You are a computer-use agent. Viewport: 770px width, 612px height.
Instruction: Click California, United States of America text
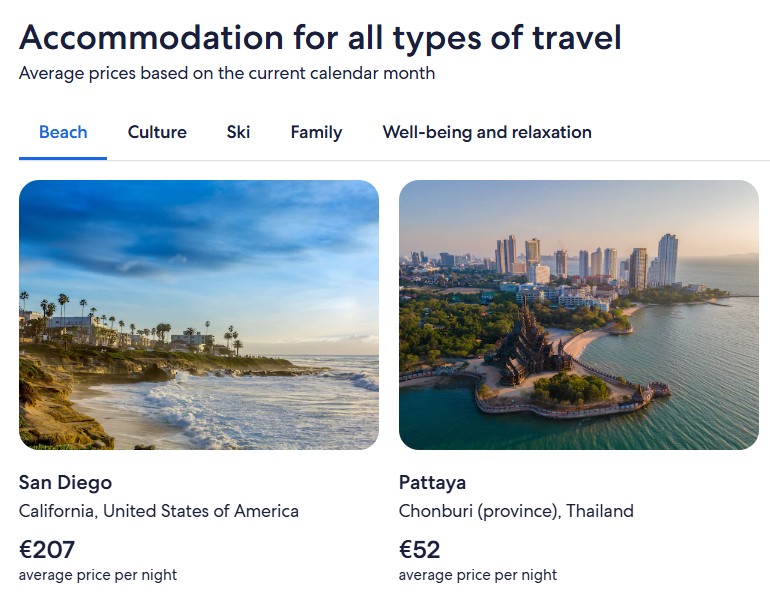tap(159, 511)
